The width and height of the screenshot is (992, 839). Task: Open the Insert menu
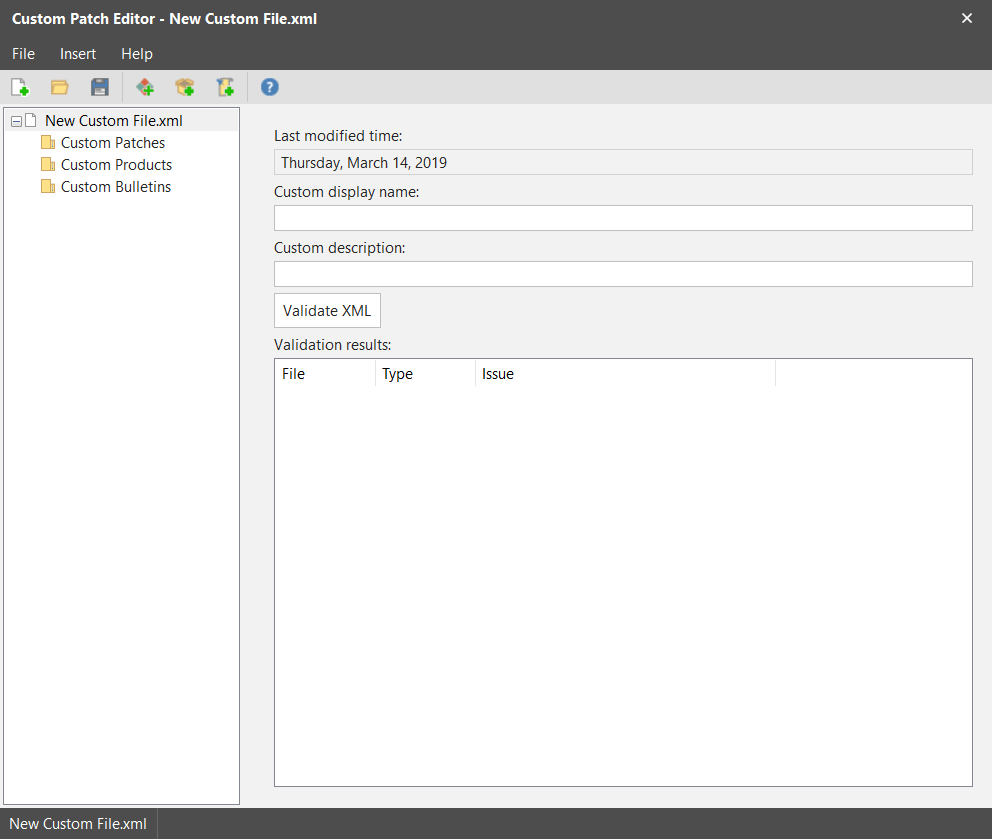(77, 54)
